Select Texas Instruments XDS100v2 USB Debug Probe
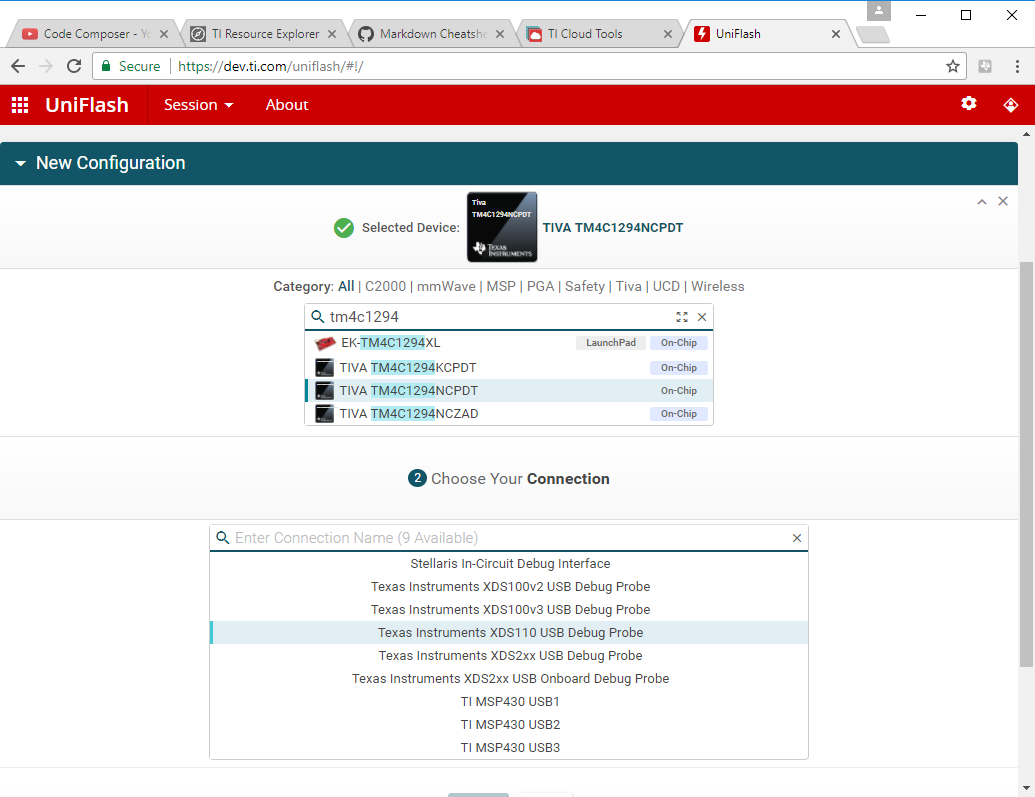1035x797 pixels. click(509, 586)
